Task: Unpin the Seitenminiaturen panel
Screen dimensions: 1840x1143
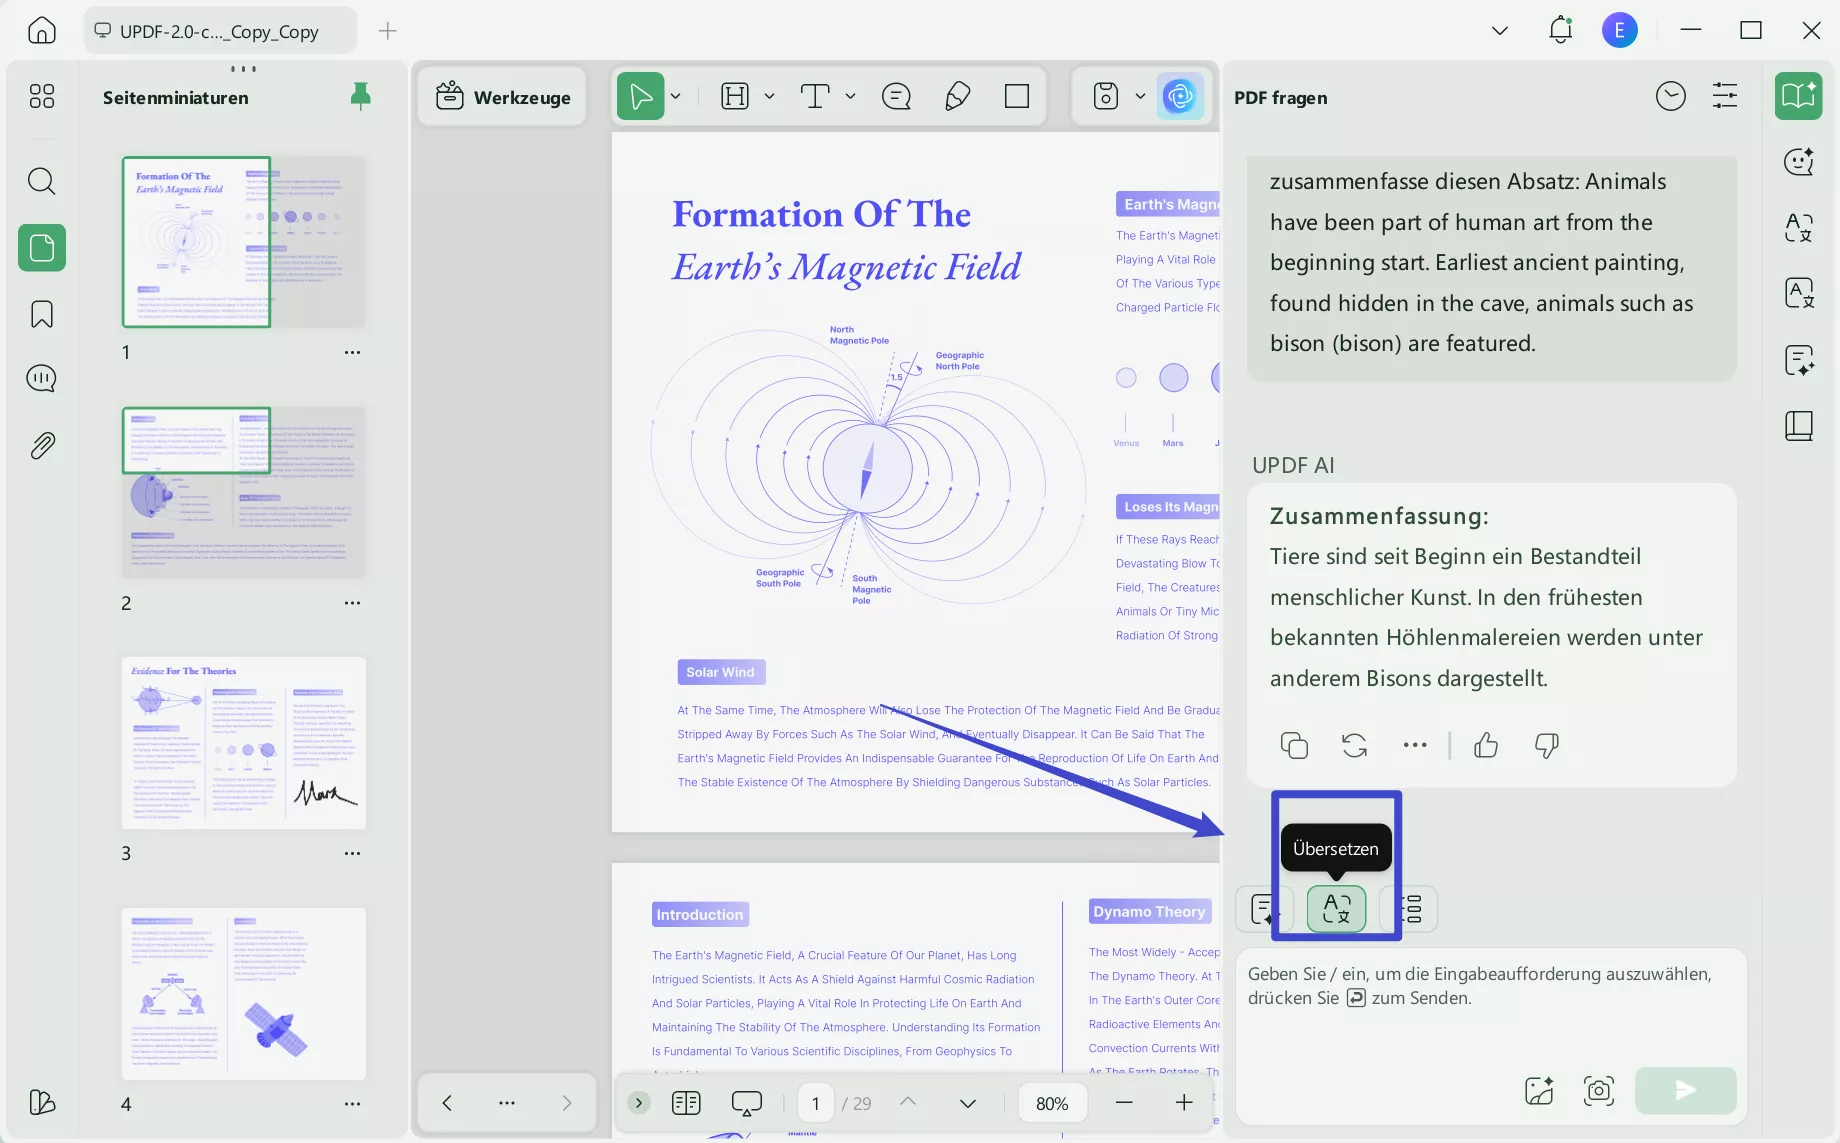Action: pos(361,96)
